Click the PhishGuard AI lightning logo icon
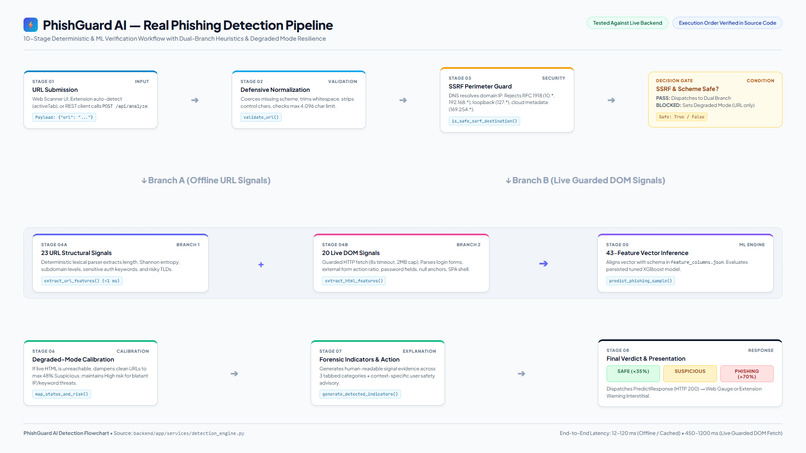This screenshot has height=453, width=806. (x=30, y=25)
